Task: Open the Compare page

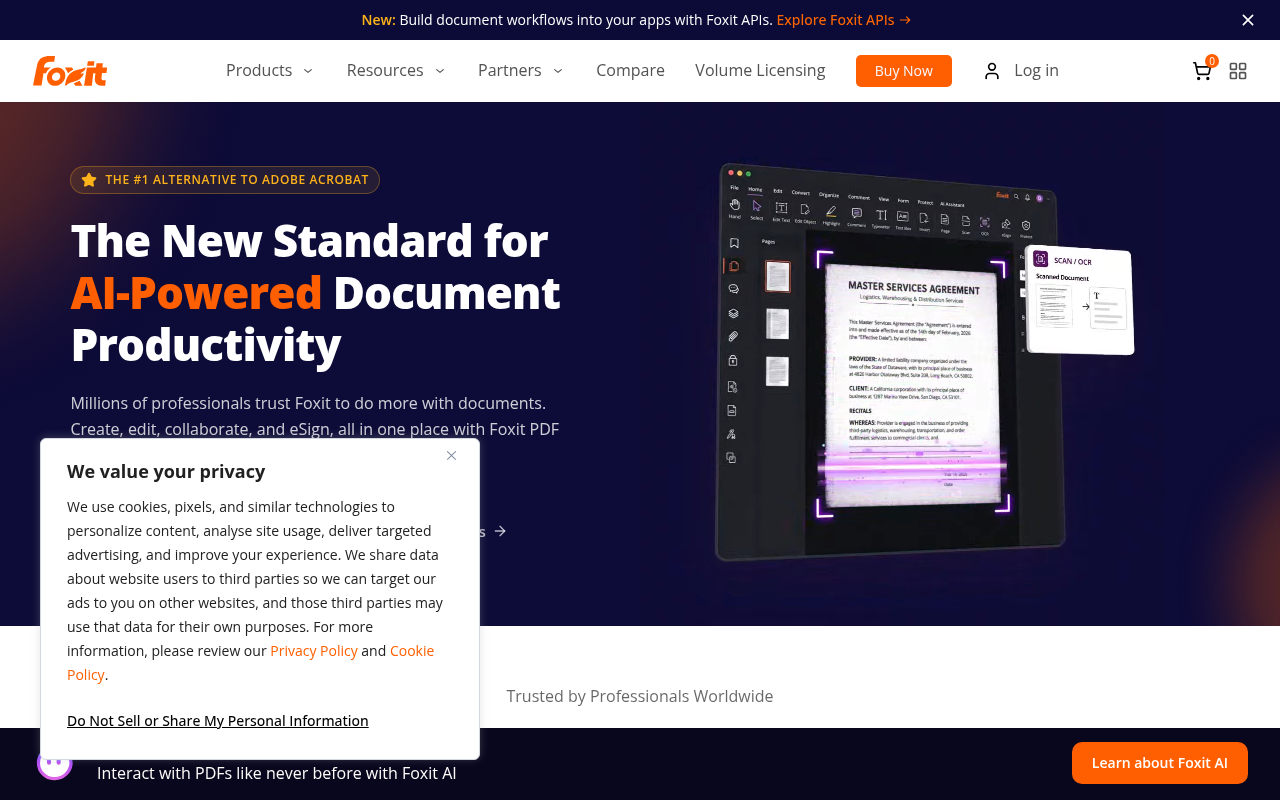Action: click(630, 70)
